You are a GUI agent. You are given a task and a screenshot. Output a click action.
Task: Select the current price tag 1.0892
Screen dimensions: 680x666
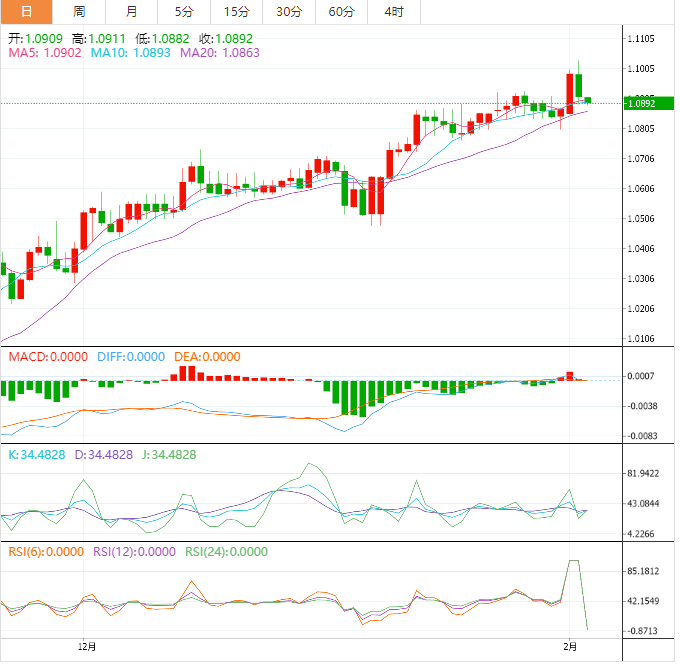coord(640,103)
